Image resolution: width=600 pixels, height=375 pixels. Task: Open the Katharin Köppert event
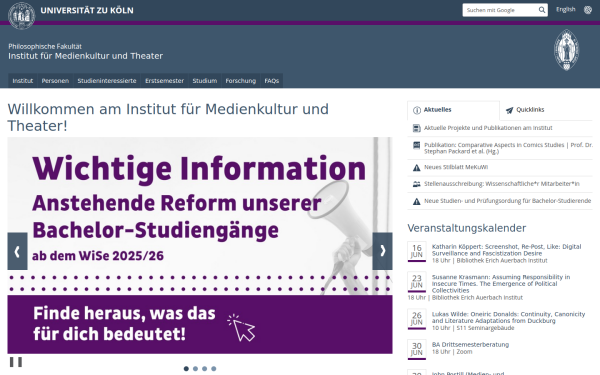pos(506,250)
